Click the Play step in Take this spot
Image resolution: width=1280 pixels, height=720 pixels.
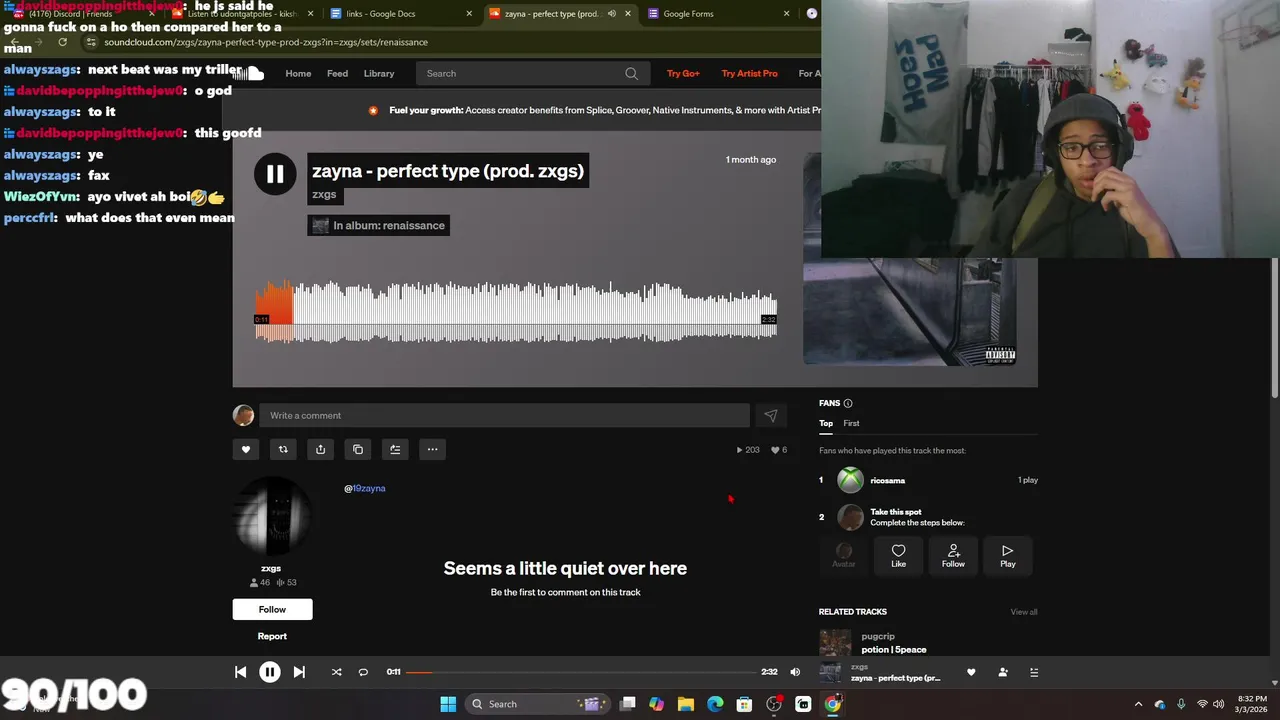1008,556
